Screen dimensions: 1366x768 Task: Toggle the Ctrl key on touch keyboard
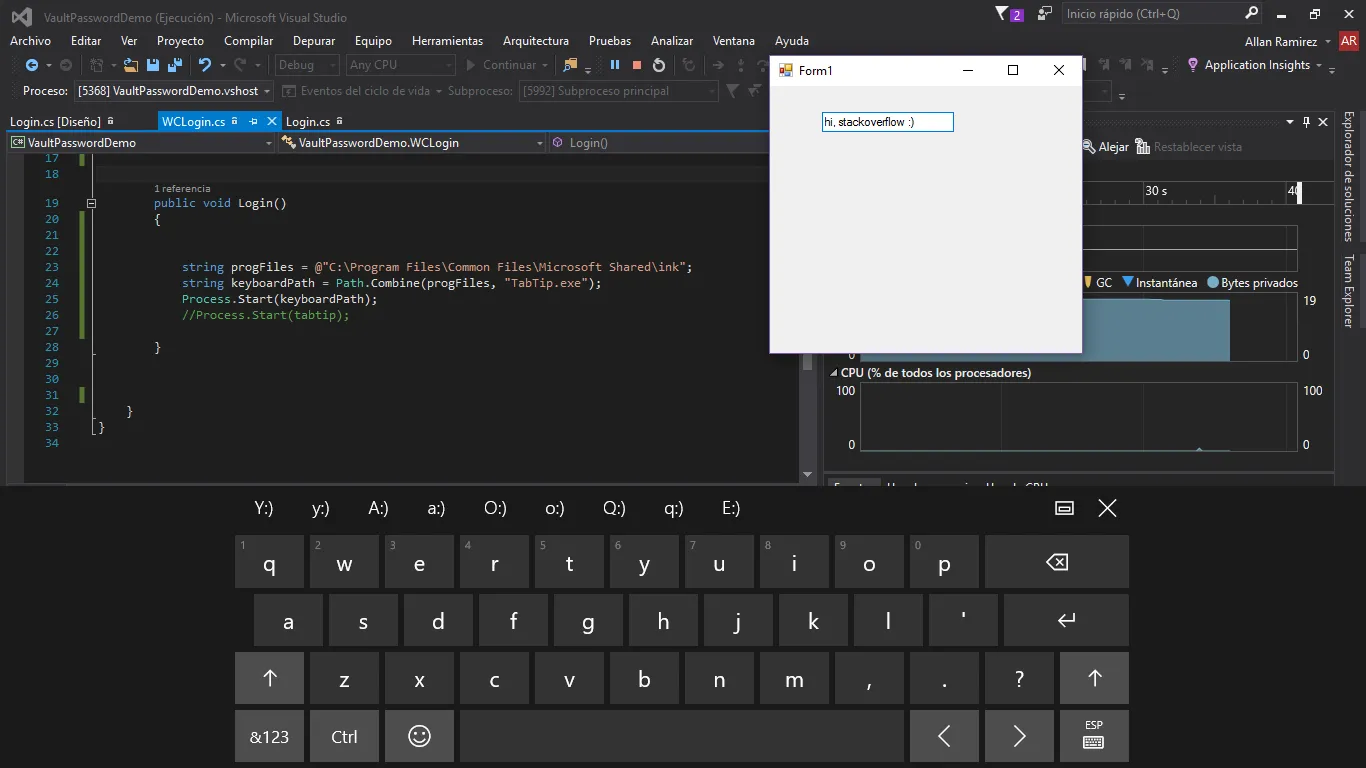[x=344, y=737]
